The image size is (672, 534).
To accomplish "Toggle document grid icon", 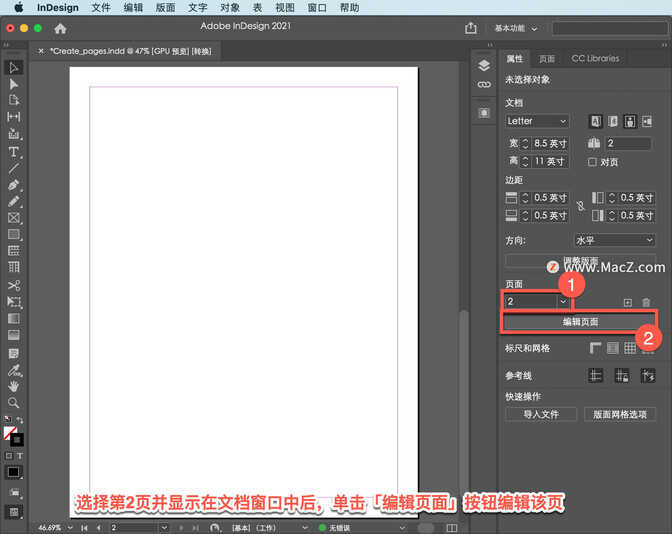I will [x=630, y=348].
